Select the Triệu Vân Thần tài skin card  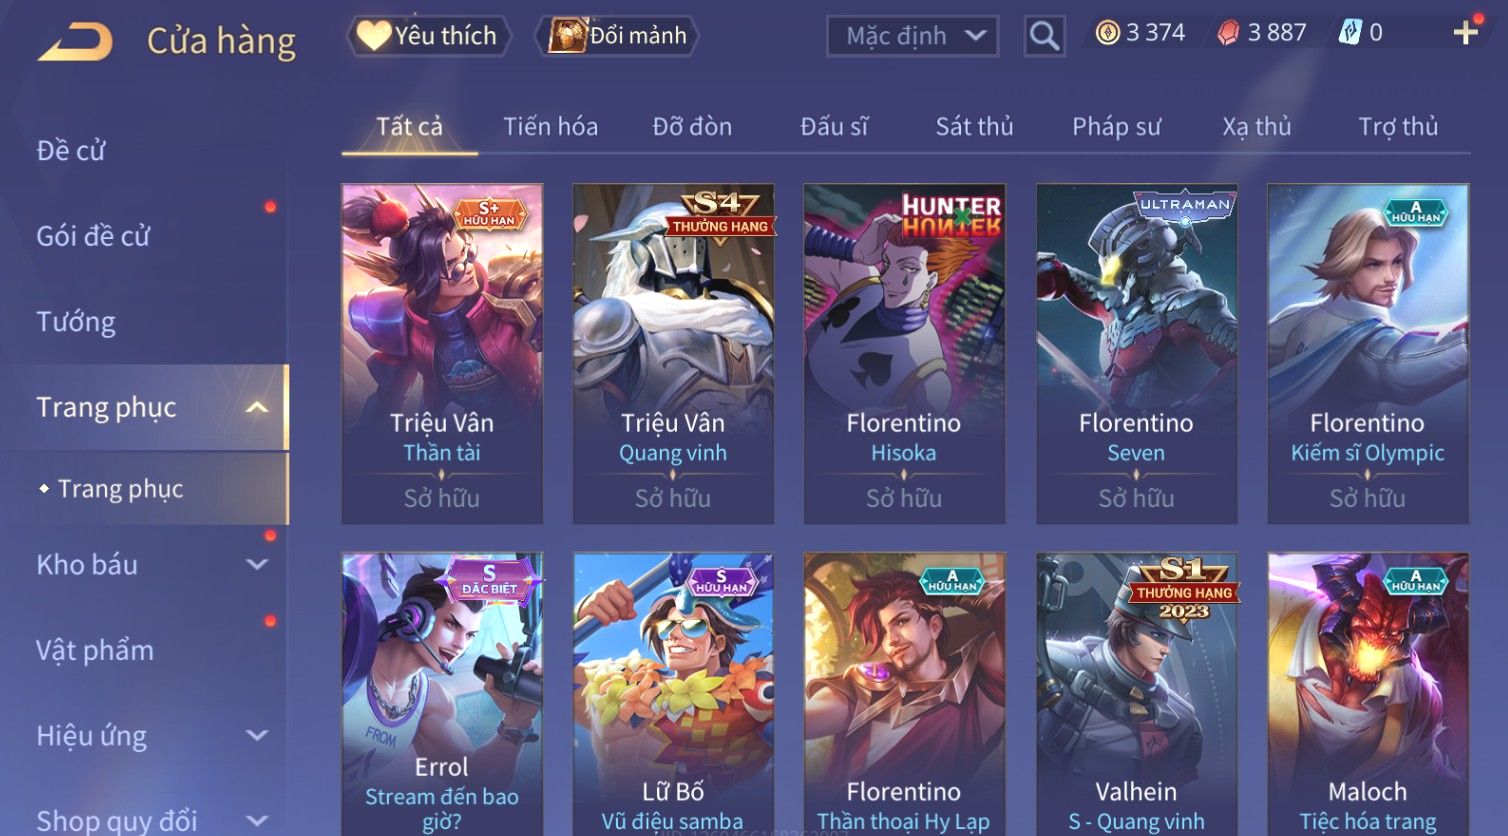pos(442,354)
